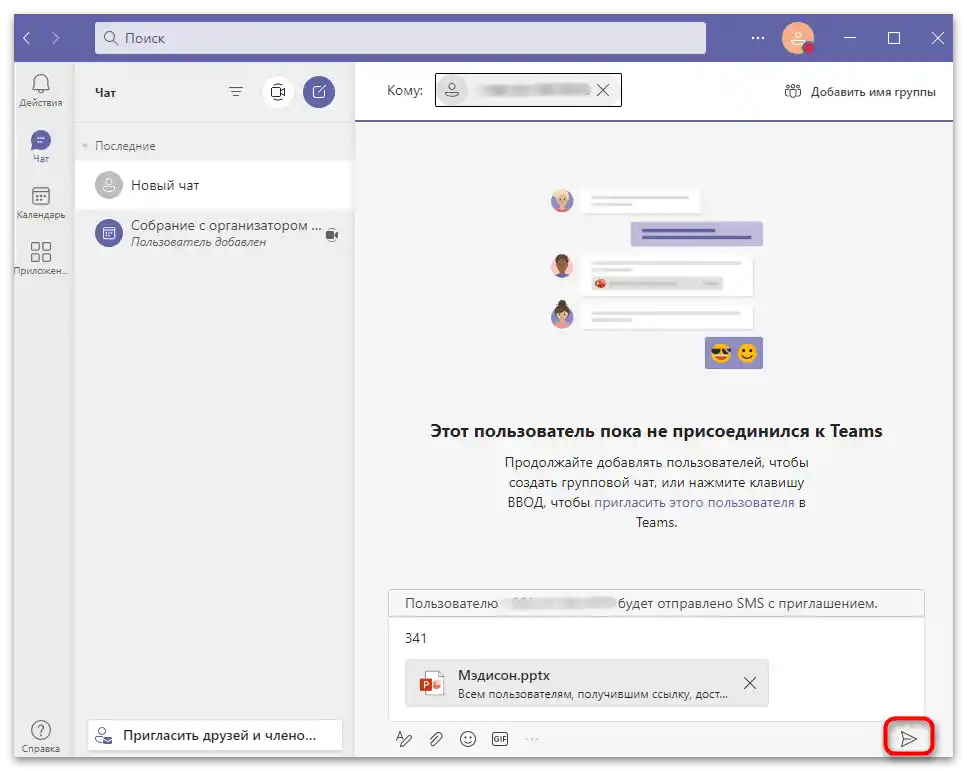Click SMS invitation notice text
Image resolution: width=967 pixels, height=771 pixels.
(641, 603)
